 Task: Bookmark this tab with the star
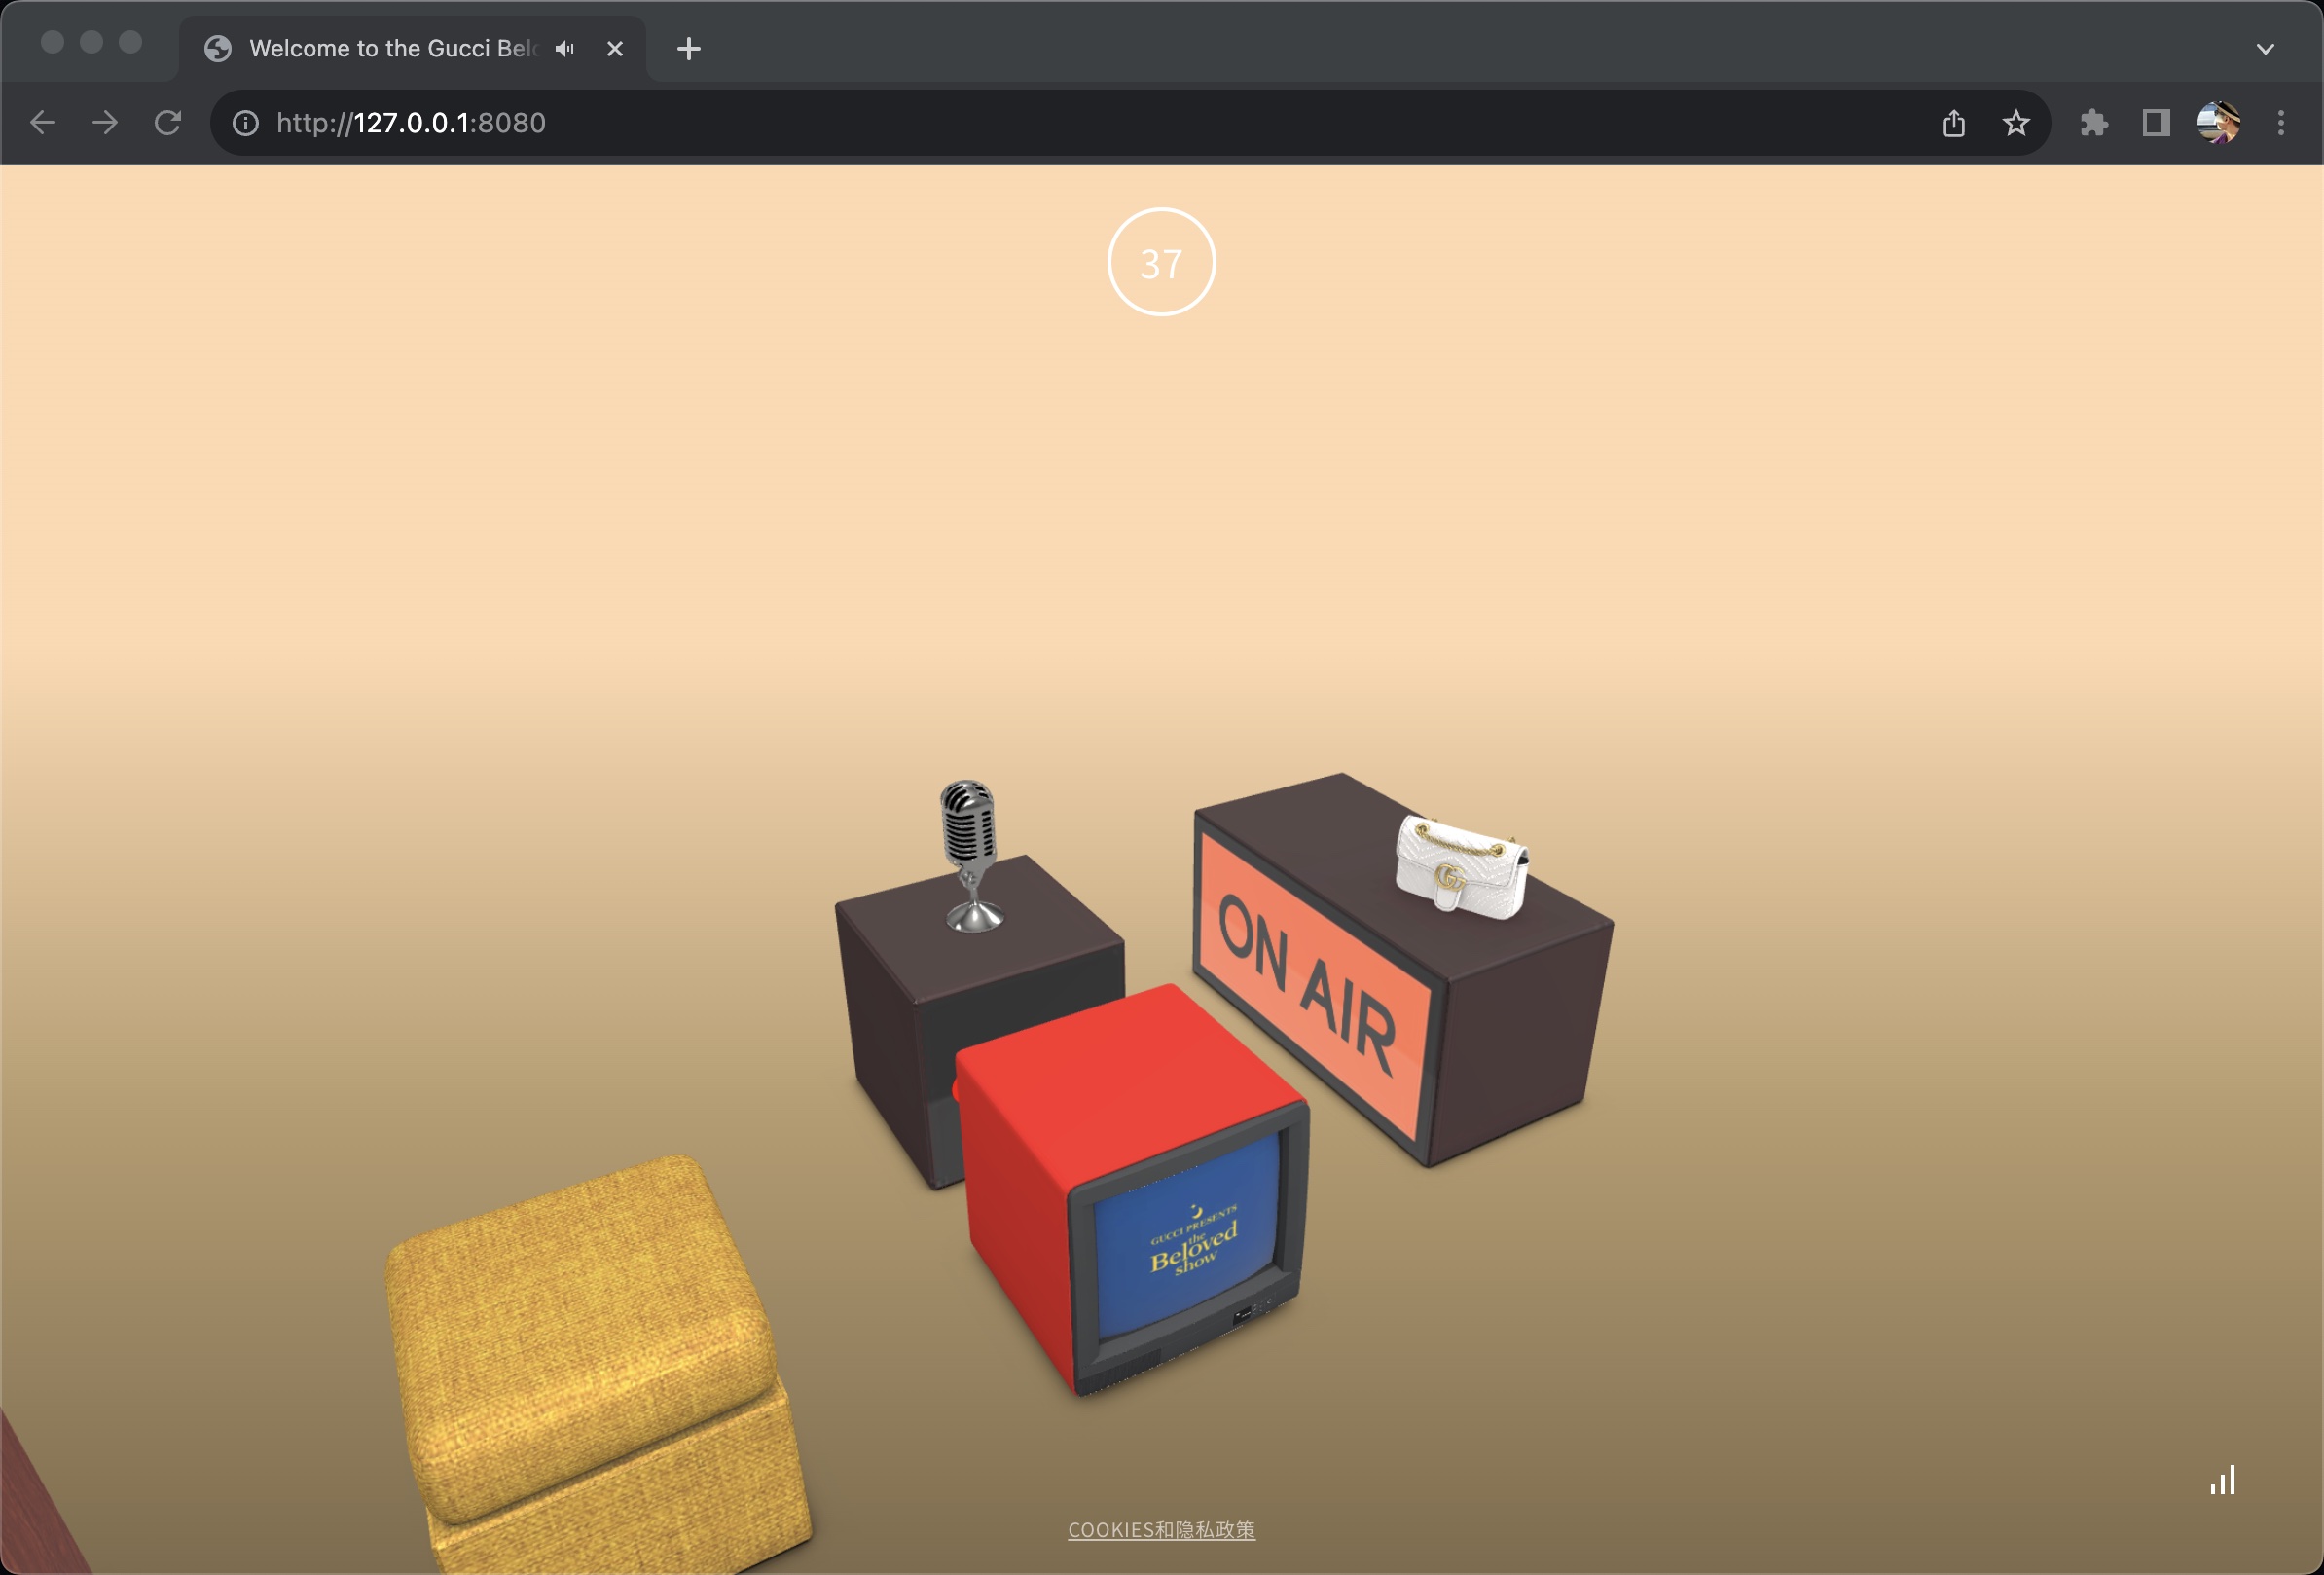pos(2016,123)
